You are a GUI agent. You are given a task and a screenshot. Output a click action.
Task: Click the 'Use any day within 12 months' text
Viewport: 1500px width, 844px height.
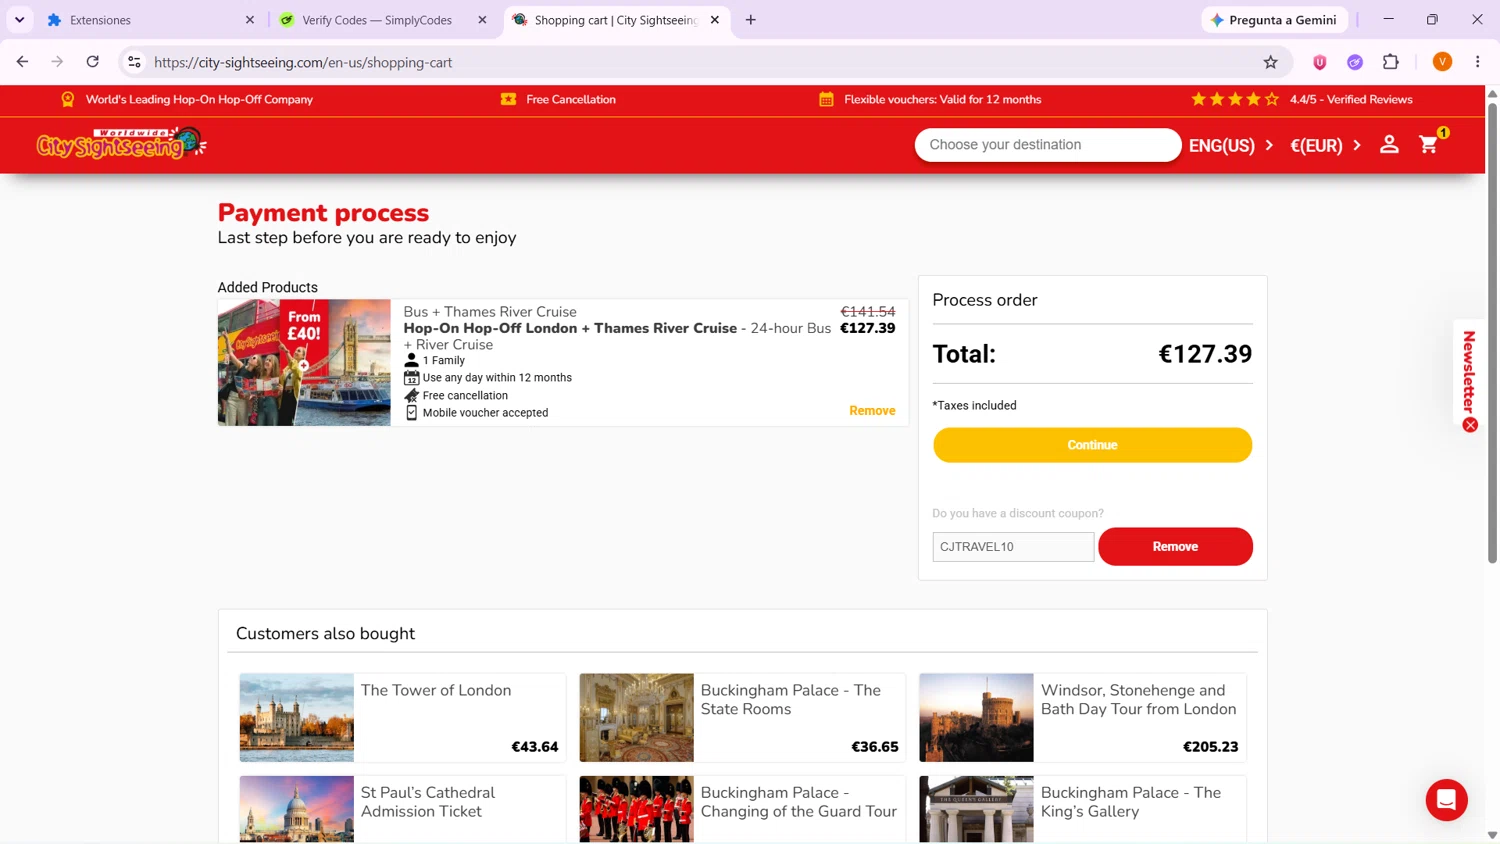pyautogui.click(x=497, y=378)
